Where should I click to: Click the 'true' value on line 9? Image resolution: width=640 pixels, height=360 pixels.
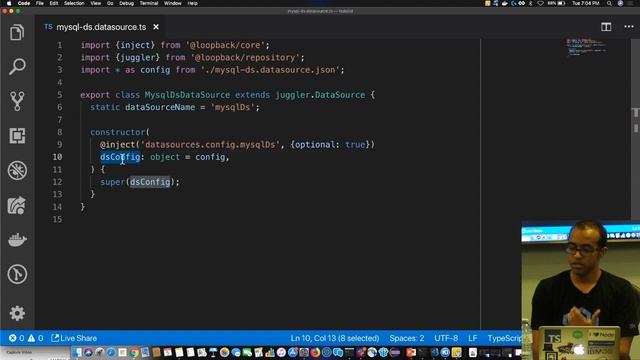355,145
